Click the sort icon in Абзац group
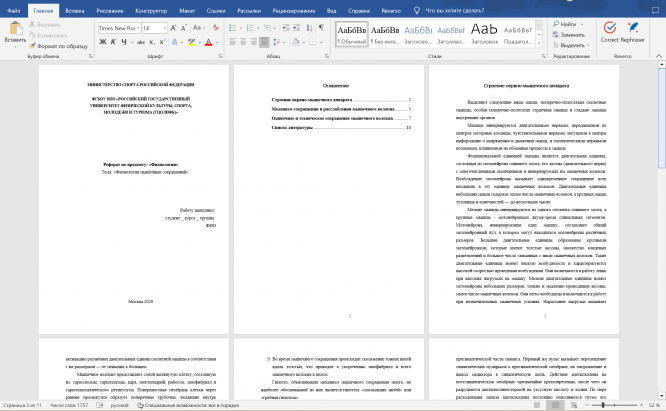 click(309, 28)
